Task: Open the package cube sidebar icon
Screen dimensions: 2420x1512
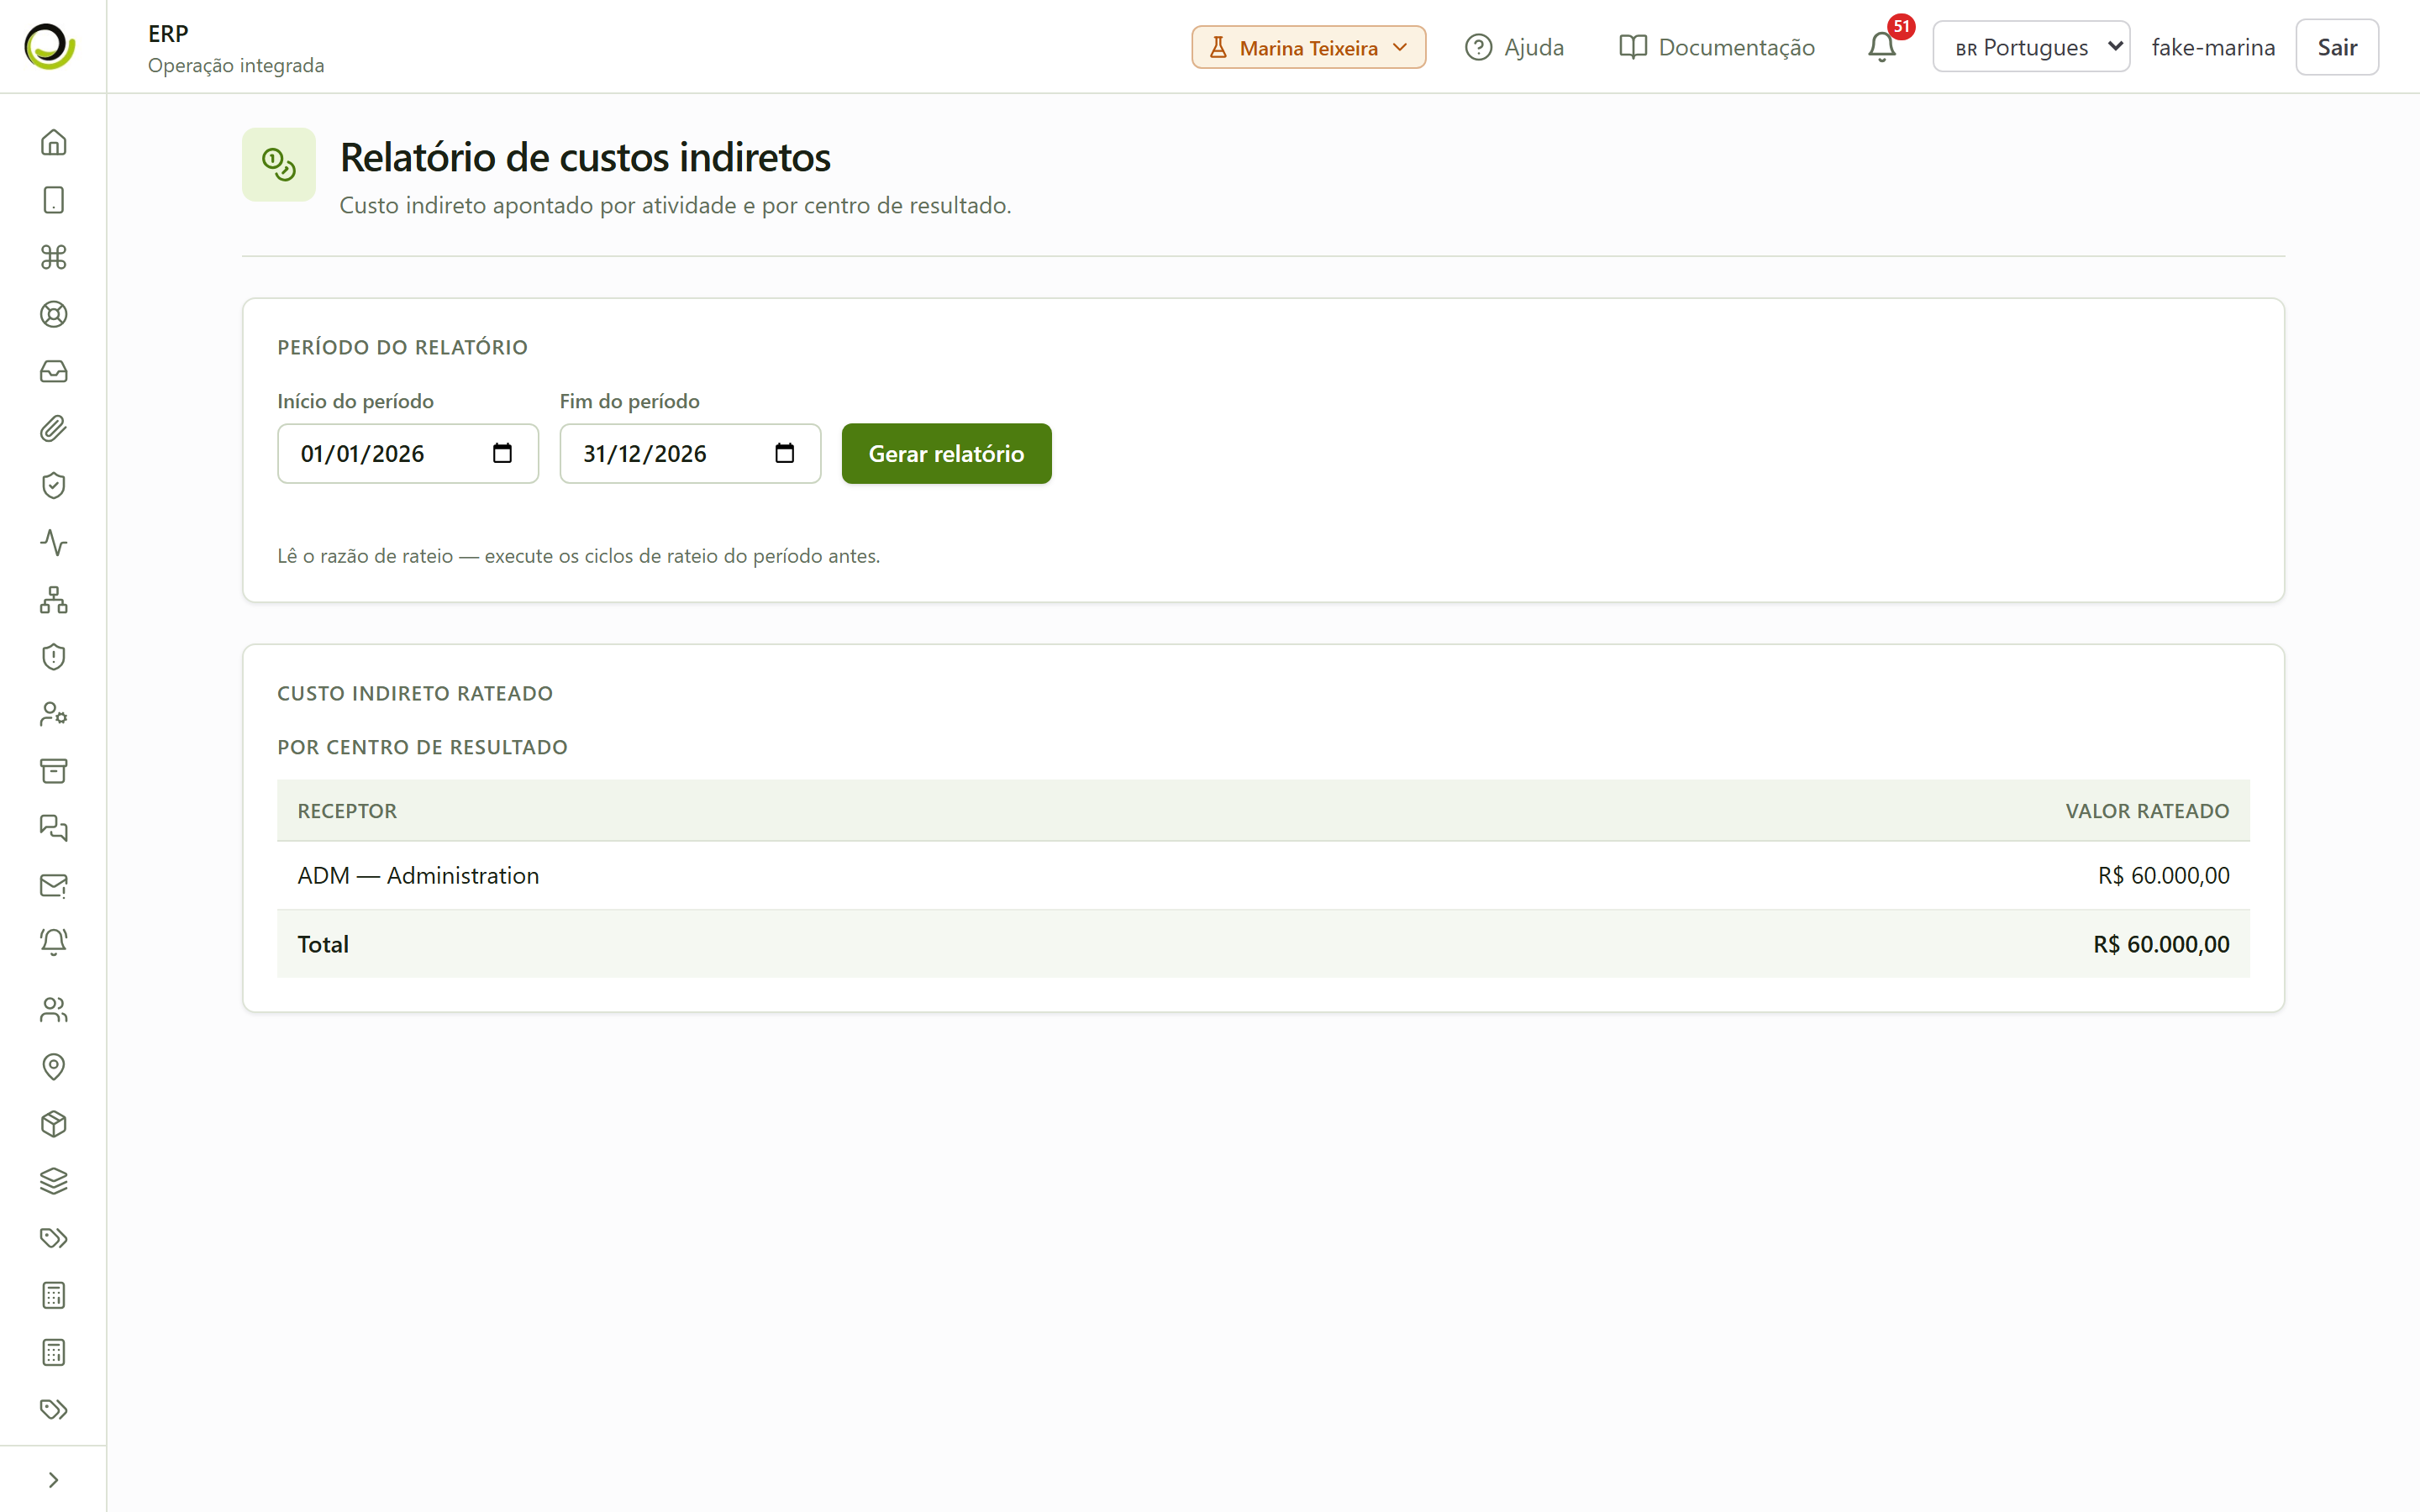Action: click(54, 1124)
